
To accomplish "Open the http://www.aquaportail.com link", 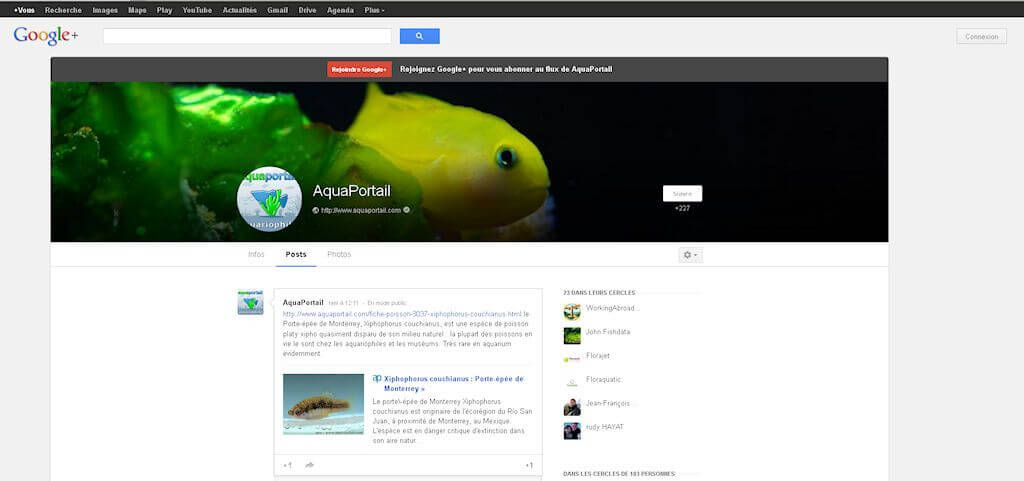I will [360, 210].
